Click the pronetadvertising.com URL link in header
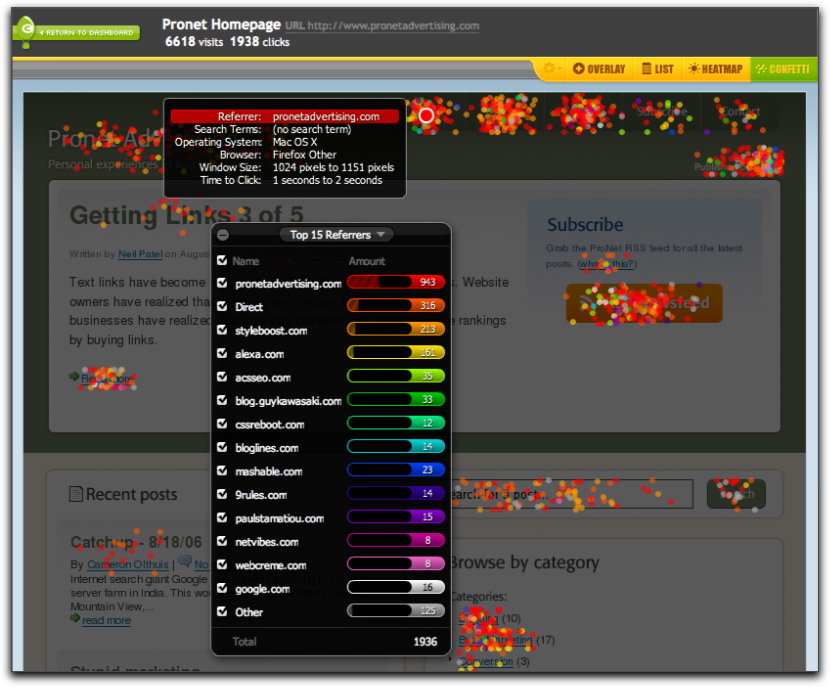 [393, 25]
